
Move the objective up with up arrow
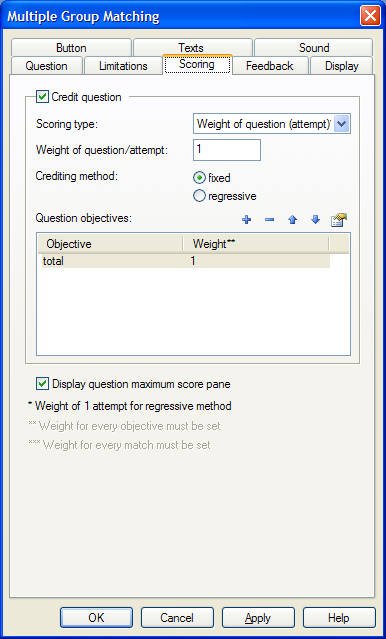(x=292, y=220)
